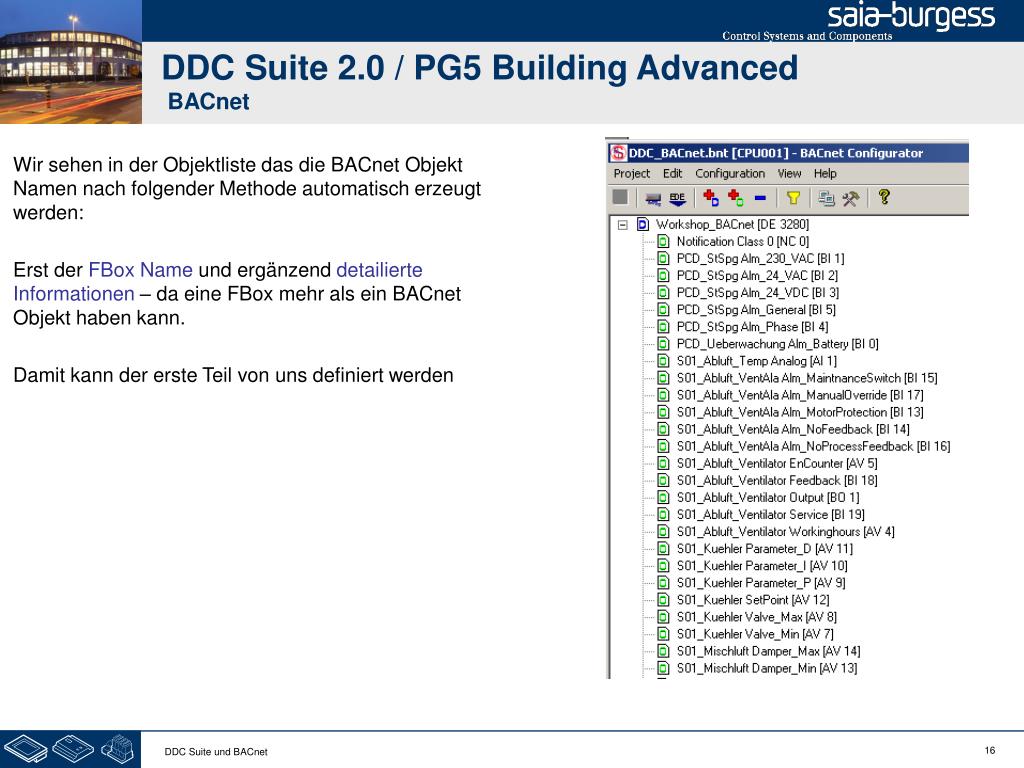Click the EDE export toolbar icon
The width and height of the screenshot is (1024, 768).
677,199
